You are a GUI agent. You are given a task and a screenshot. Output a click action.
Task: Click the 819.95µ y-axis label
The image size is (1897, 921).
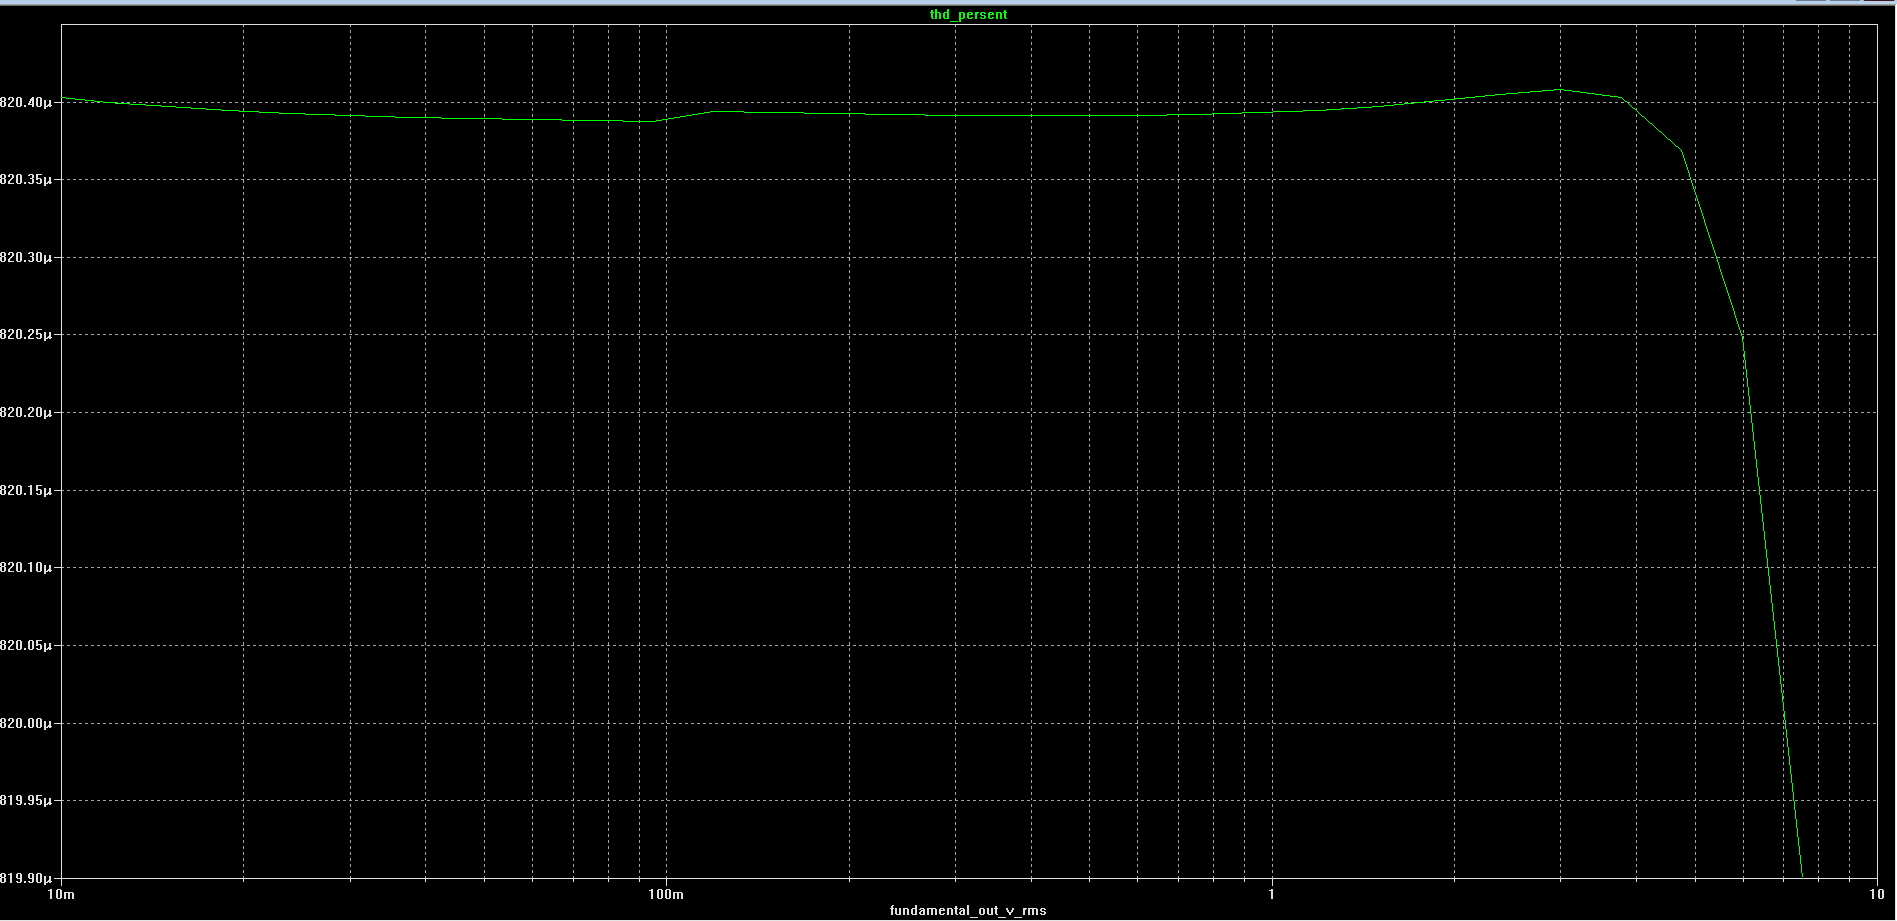click(x=26, y=801)
